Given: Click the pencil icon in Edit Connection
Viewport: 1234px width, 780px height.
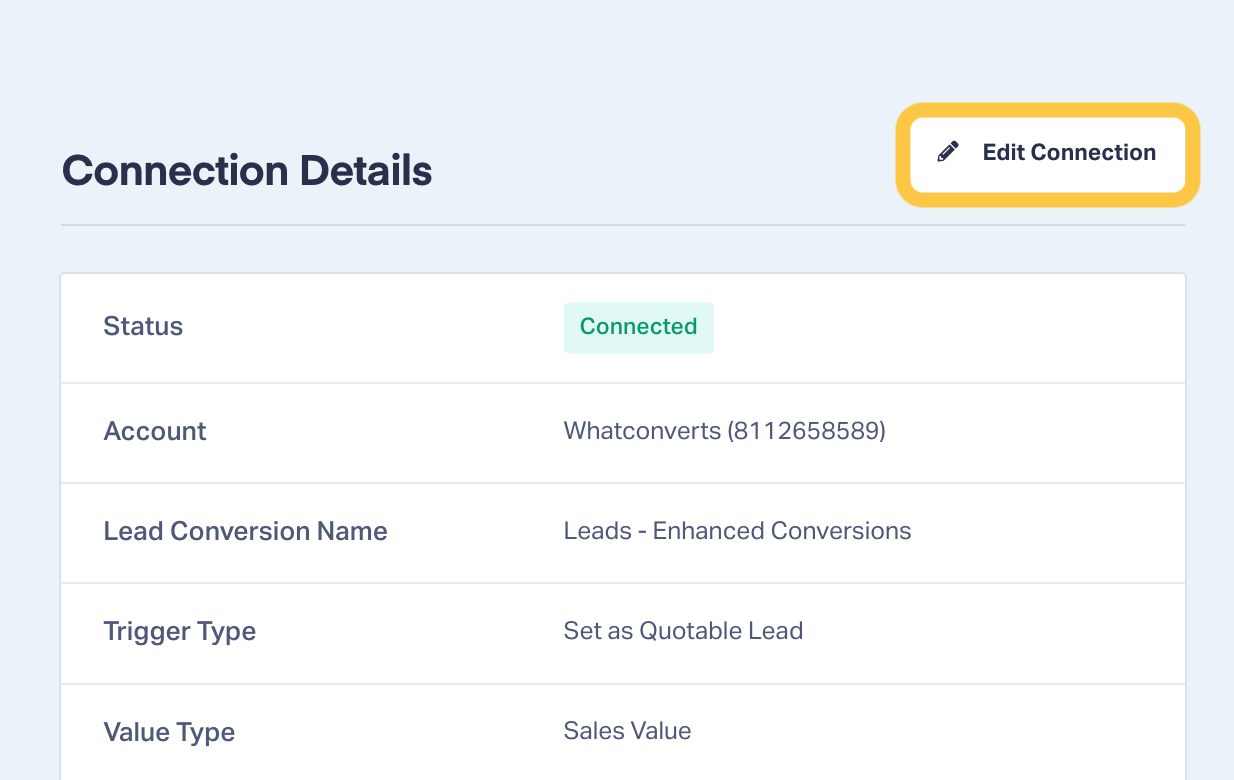Looking at the screenshot, I should click(x=947, y=152).
